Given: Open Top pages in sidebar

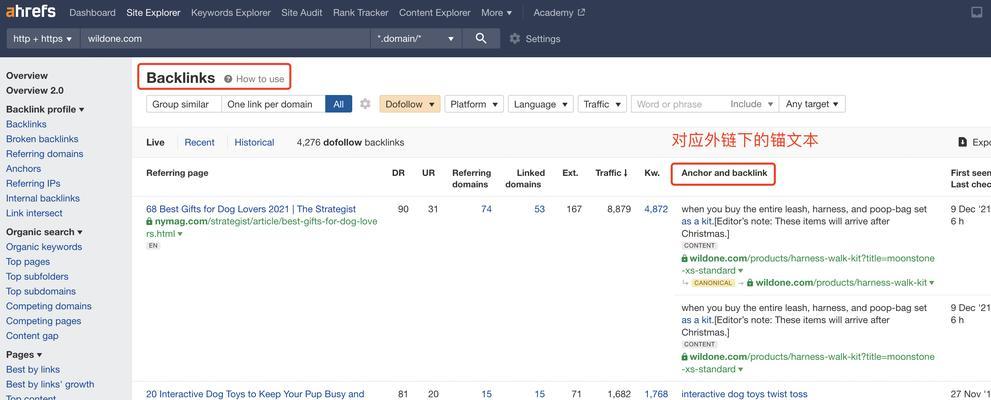Looking at the screenshot, I should click(28, 262).
